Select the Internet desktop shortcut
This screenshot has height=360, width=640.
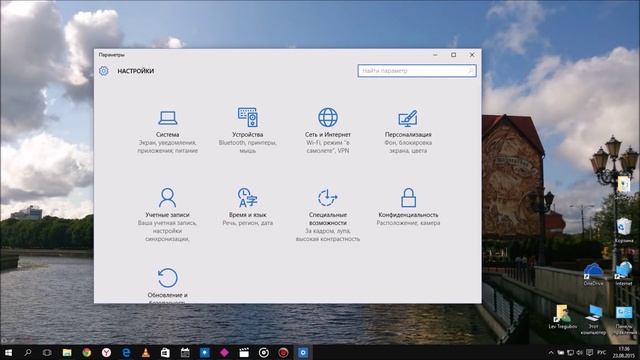point(624,274)
